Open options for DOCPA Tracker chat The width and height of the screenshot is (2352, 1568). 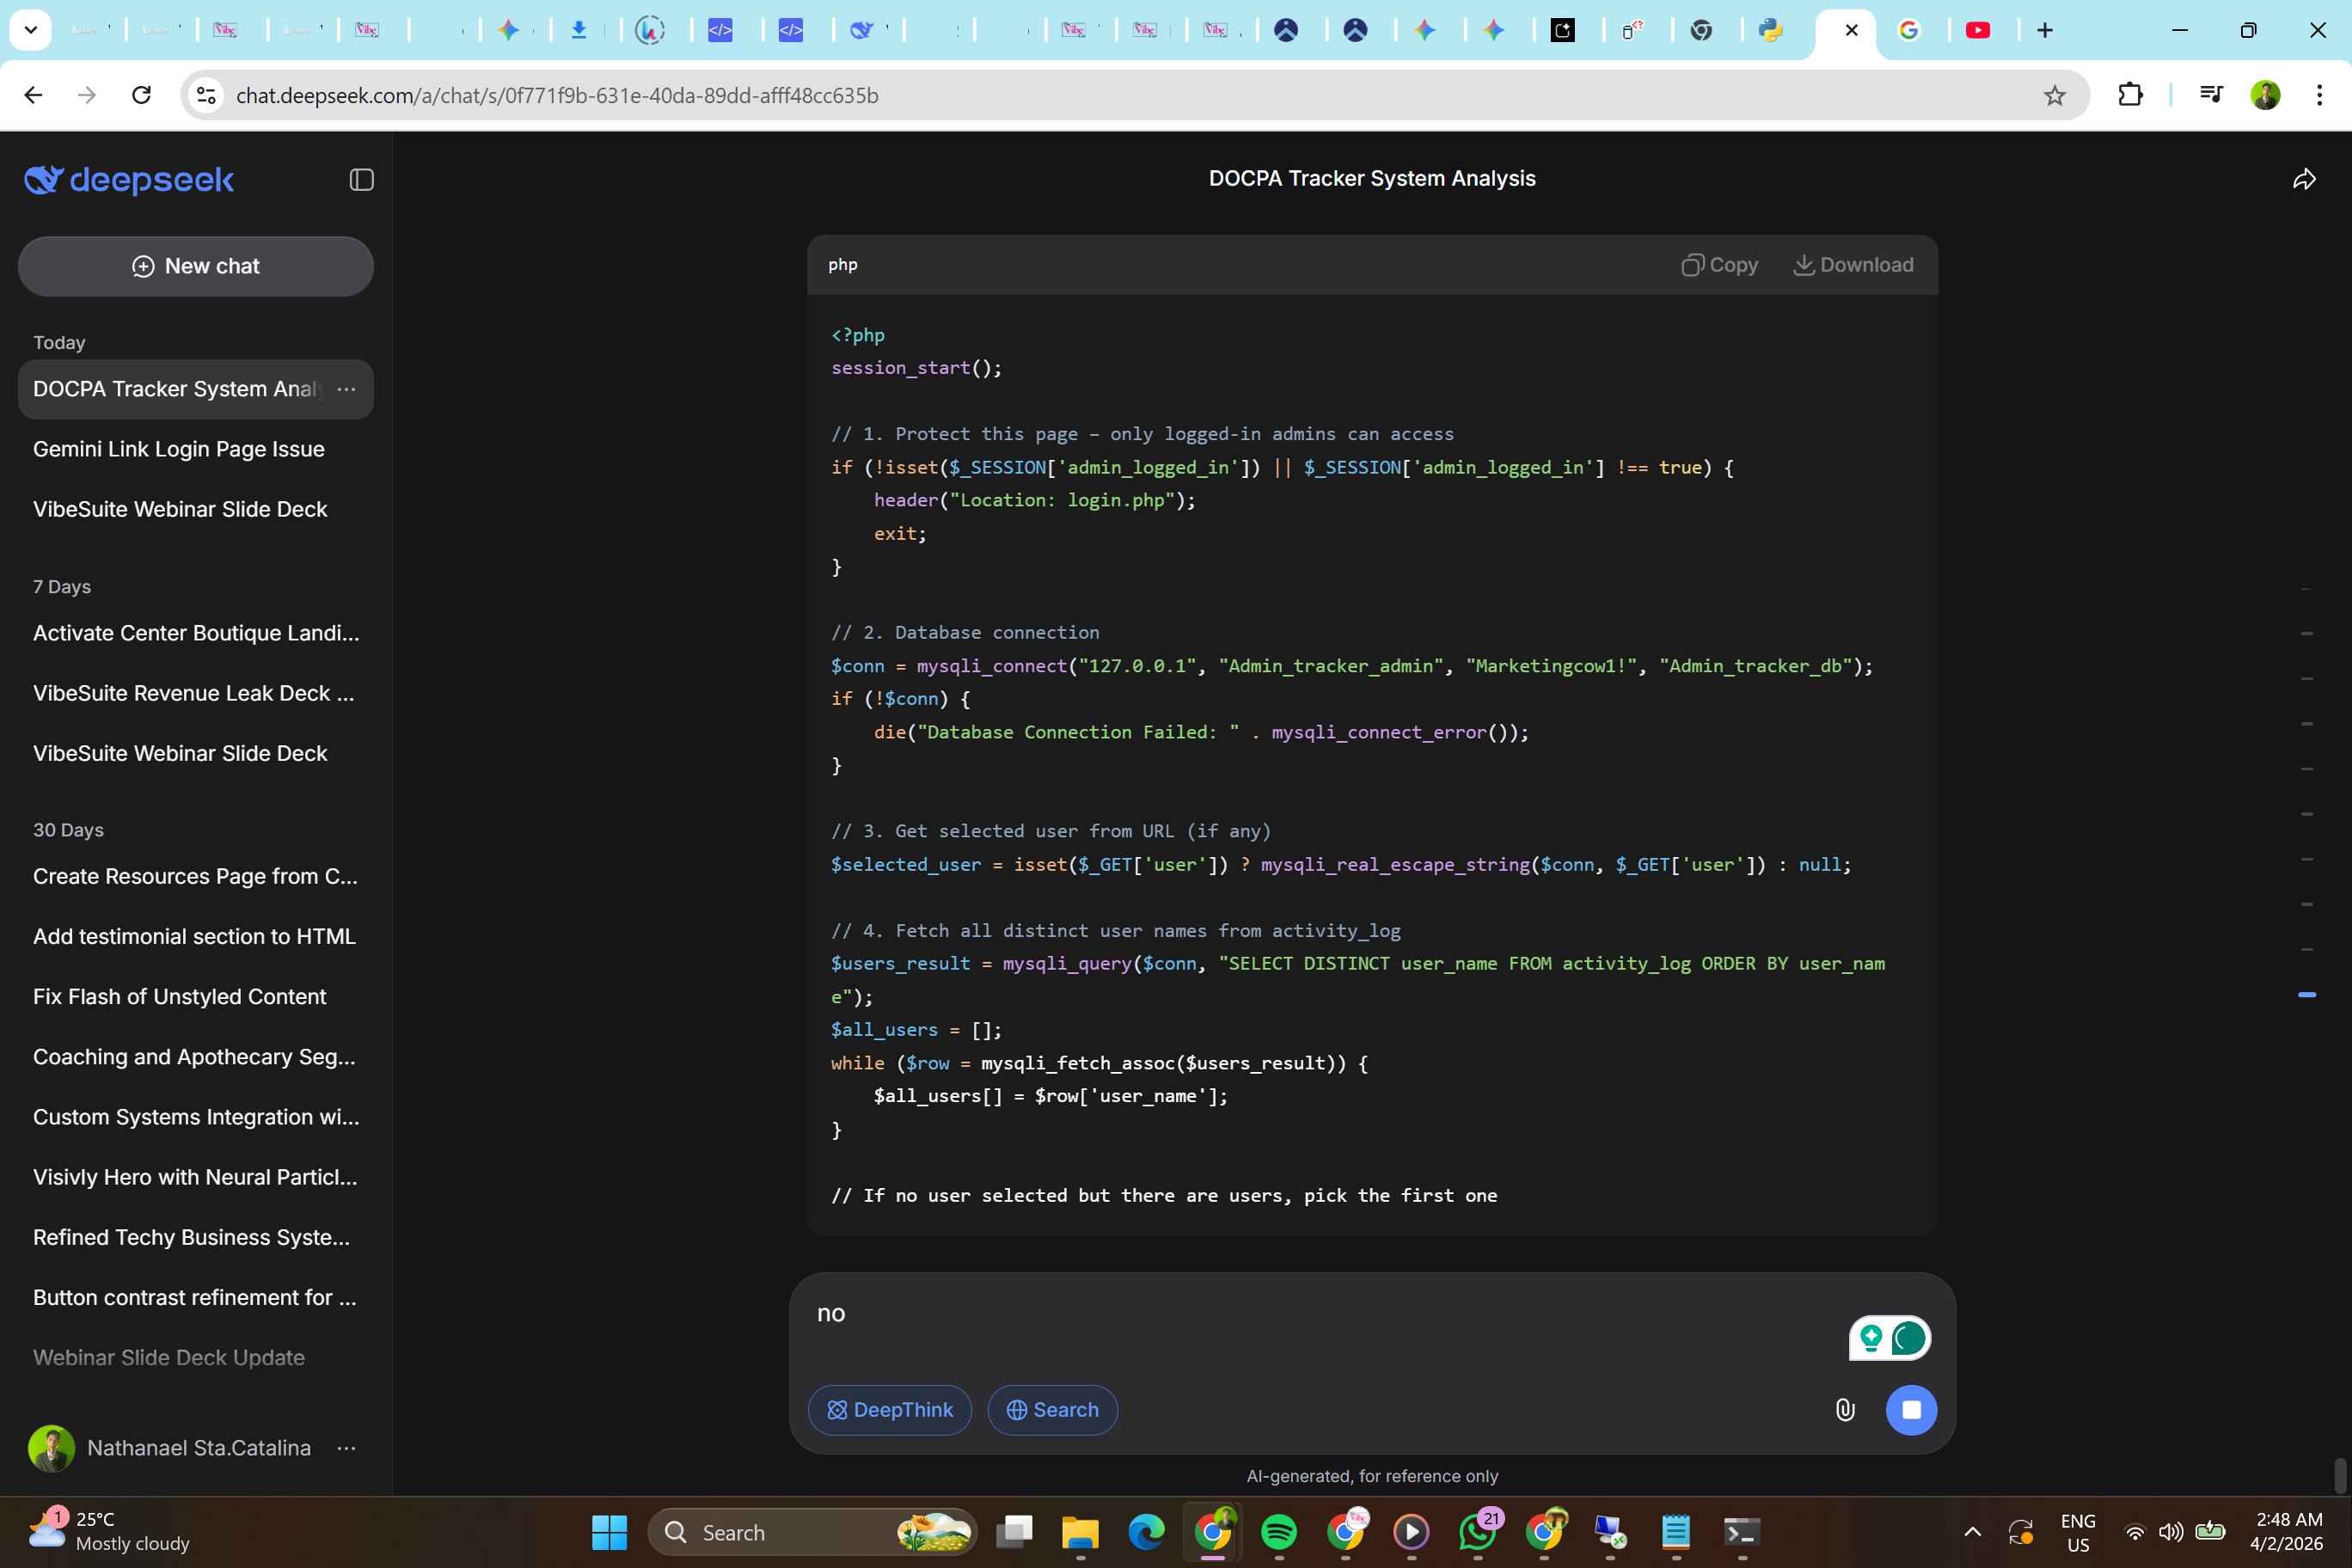(346, 389)
